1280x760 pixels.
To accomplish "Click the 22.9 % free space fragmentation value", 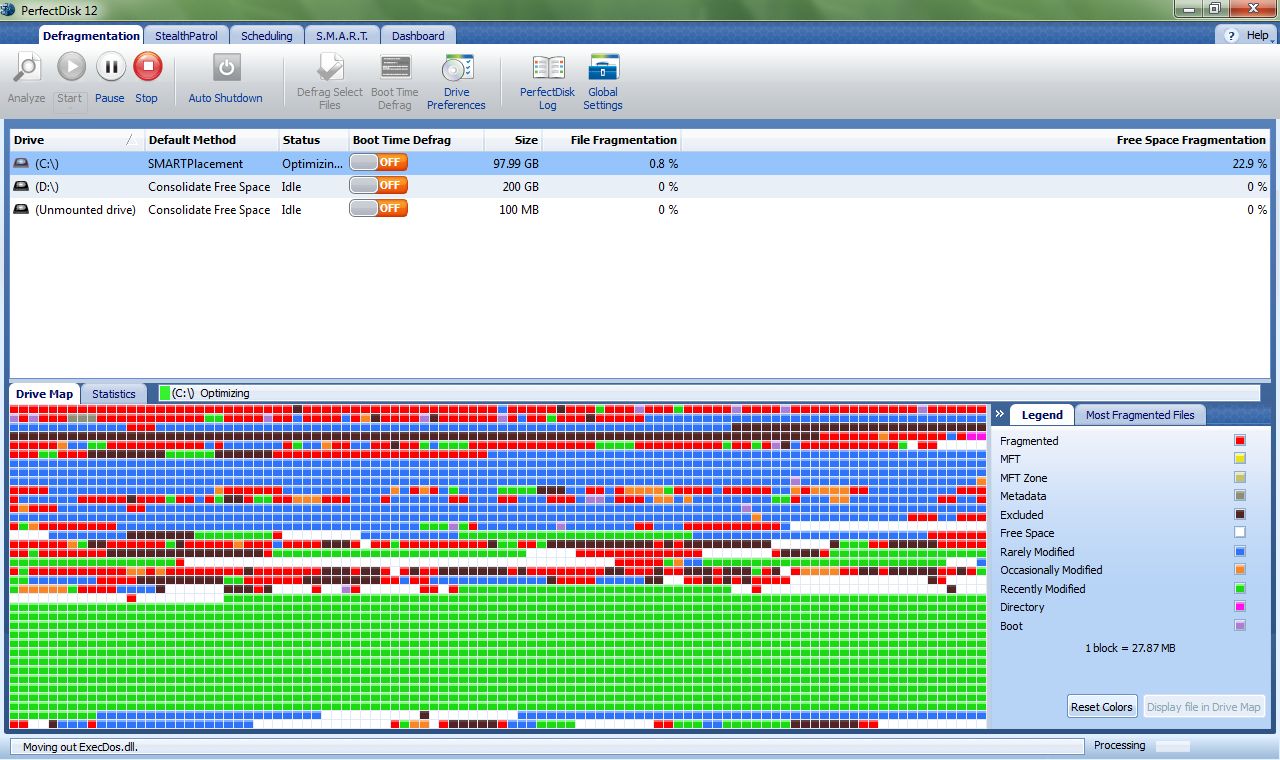I will 1249,163.
